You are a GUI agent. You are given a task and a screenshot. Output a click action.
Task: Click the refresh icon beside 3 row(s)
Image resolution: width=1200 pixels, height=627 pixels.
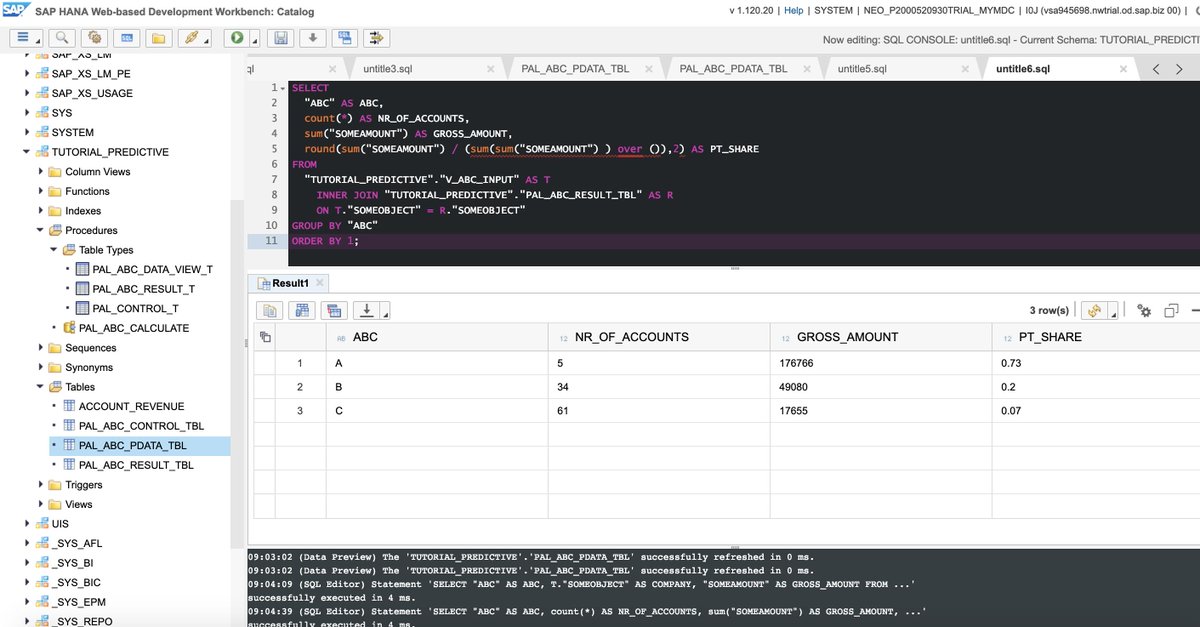click(x=1093, y=310)
